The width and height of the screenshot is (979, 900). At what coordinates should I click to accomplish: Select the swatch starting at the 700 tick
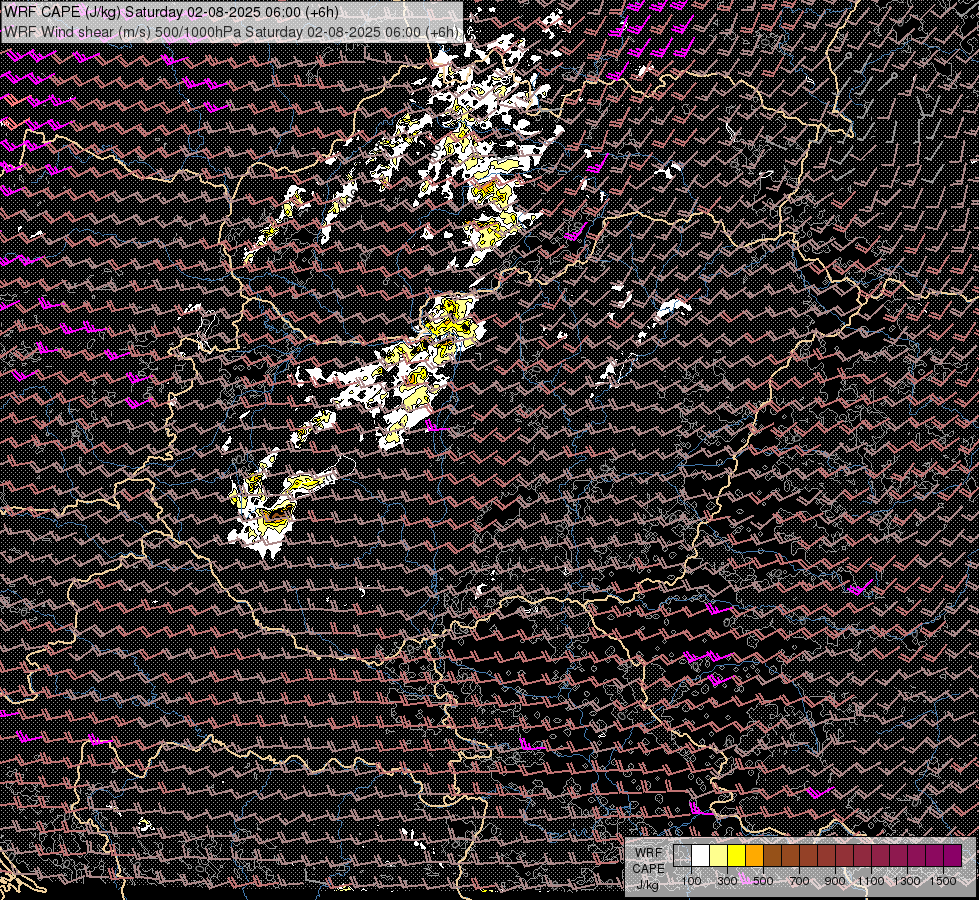click(809, 855)
